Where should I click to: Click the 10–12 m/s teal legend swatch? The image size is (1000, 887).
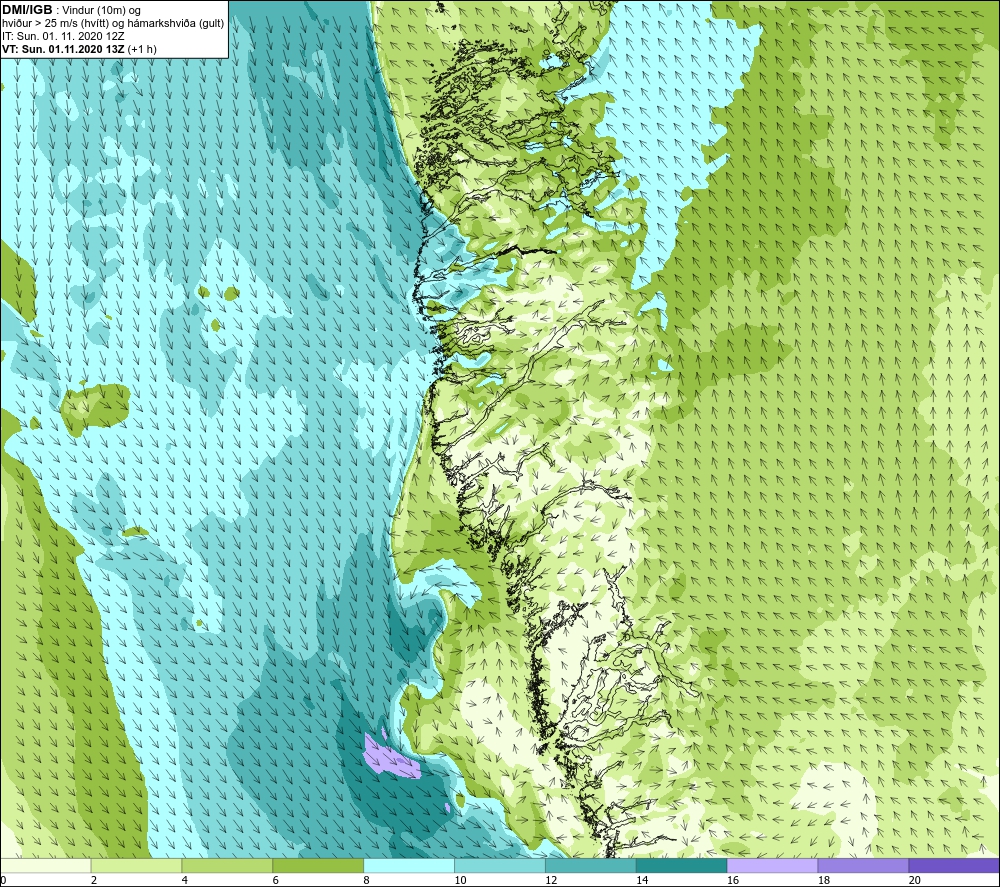[499, 865]
